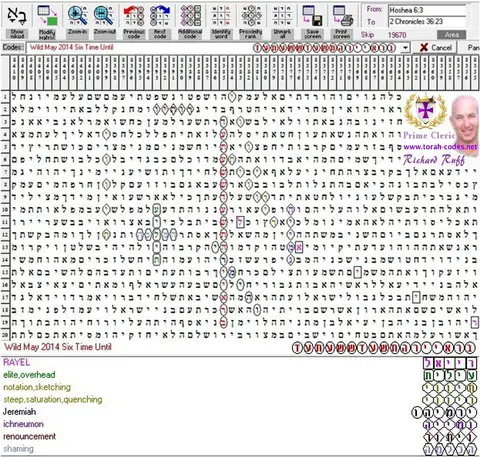Screen dimensions: 480x457
Task: Select the renouncement term
Action: click(x=29, y=436)
